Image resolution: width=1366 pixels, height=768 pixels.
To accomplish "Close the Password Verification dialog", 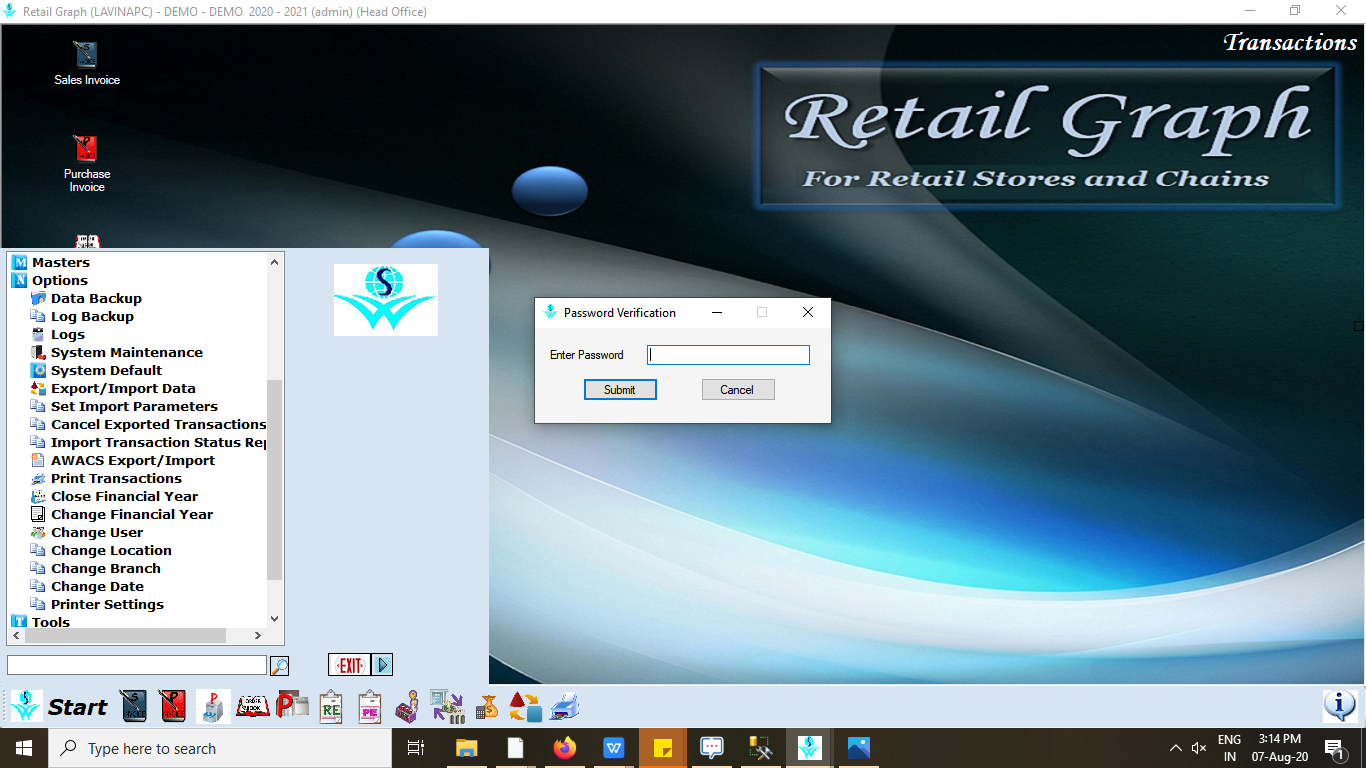I will point(808,312).
